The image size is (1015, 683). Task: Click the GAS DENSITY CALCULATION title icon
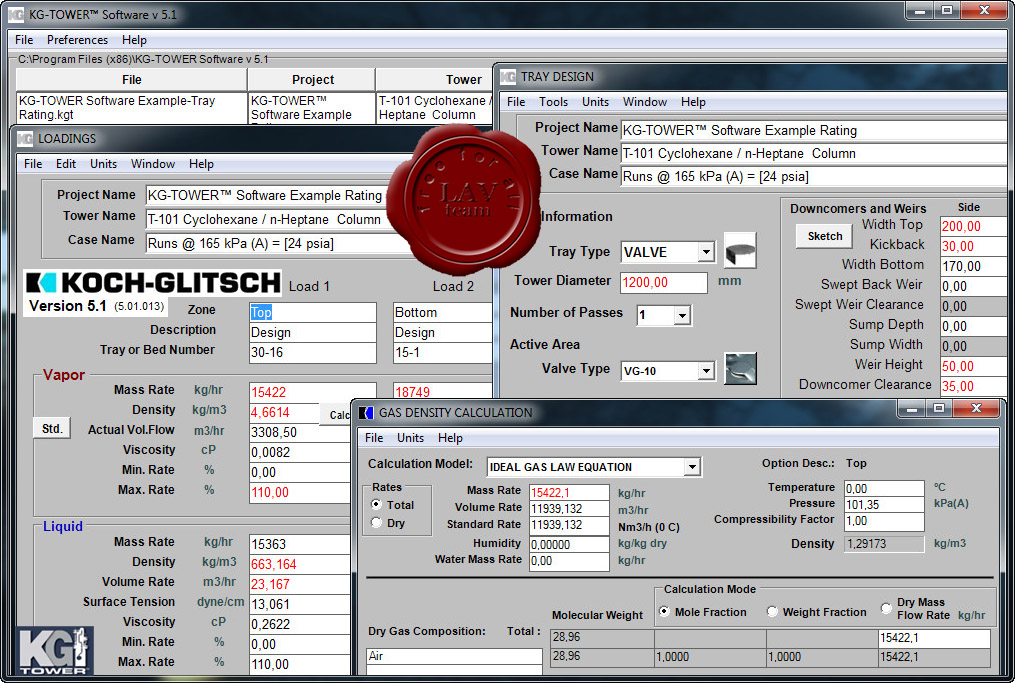coord(366,412)
